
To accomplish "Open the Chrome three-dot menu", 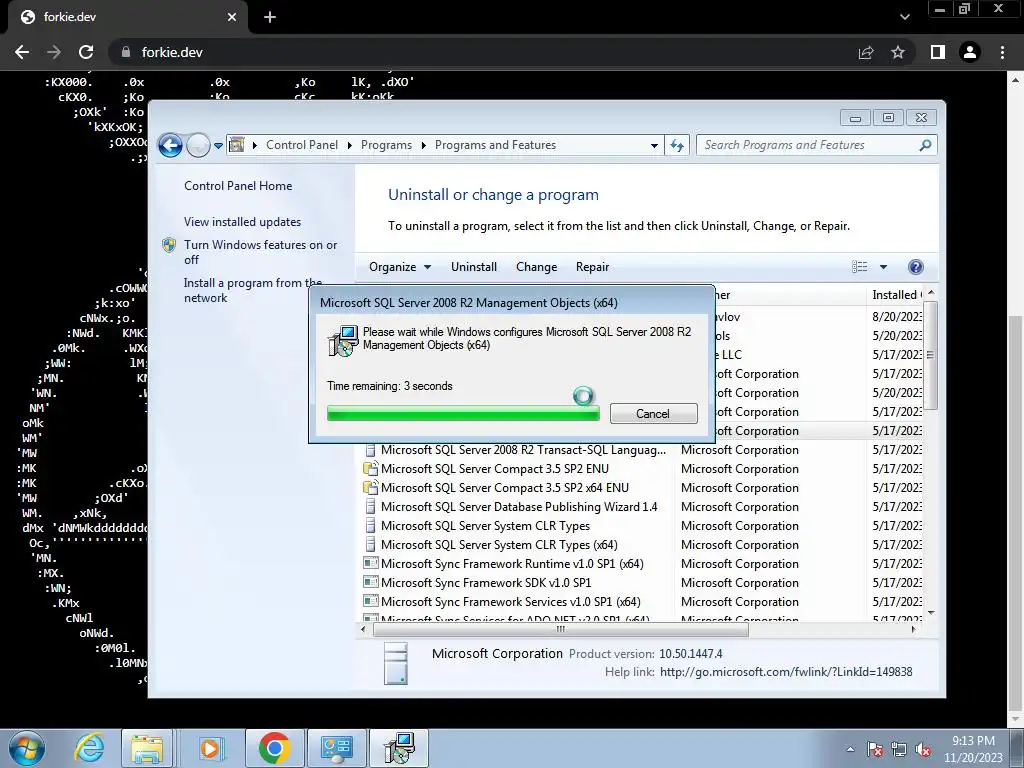I will pyautogui.click(x=1002, y=52).
